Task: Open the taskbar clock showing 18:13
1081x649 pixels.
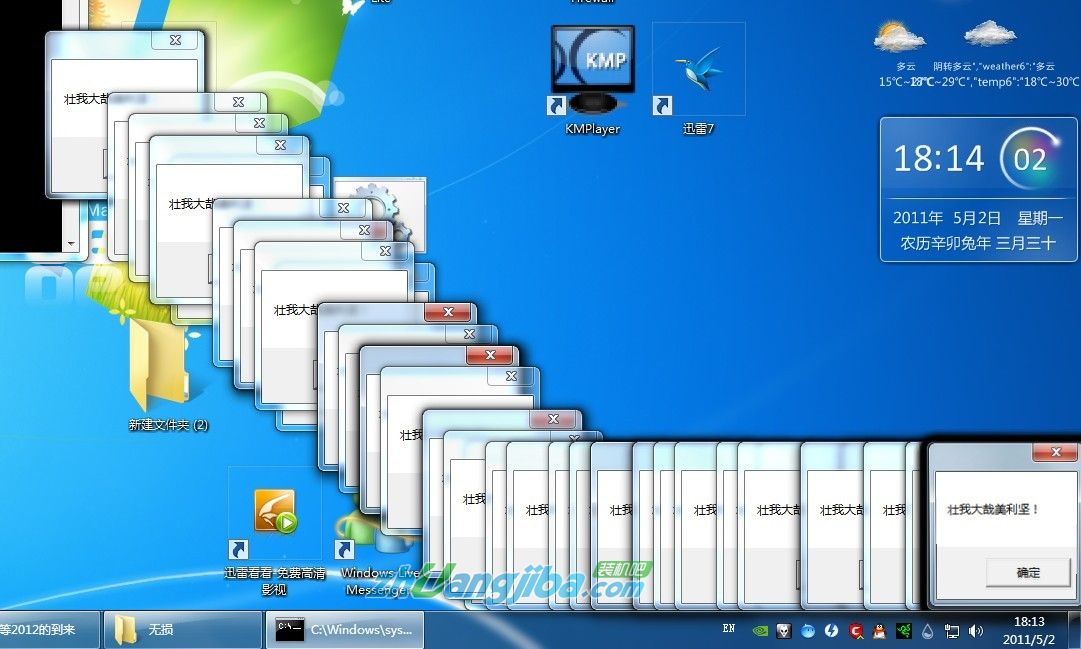Action: click(x=1029, y=630)
